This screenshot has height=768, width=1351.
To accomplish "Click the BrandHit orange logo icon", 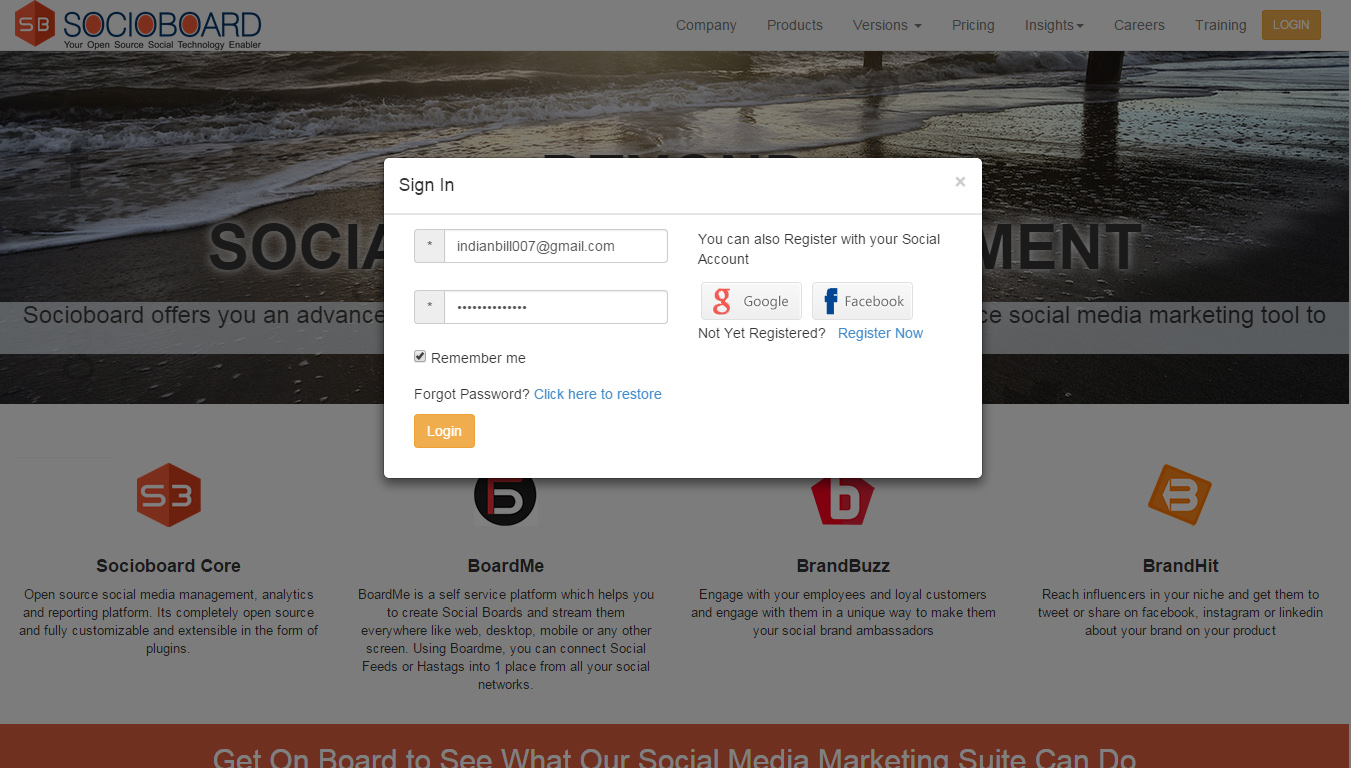I will [x=1180, y=495].
